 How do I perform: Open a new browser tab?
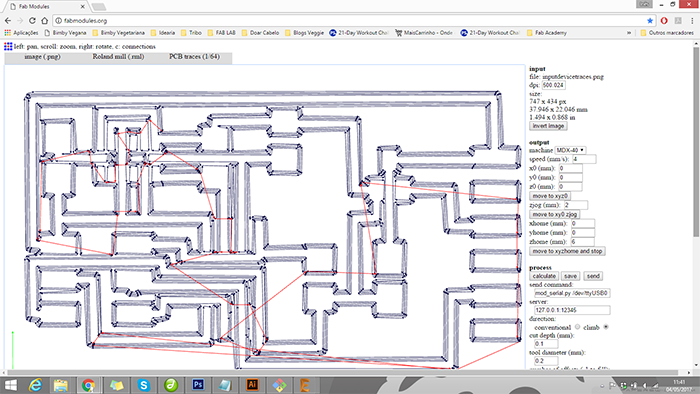click(98, 7)
